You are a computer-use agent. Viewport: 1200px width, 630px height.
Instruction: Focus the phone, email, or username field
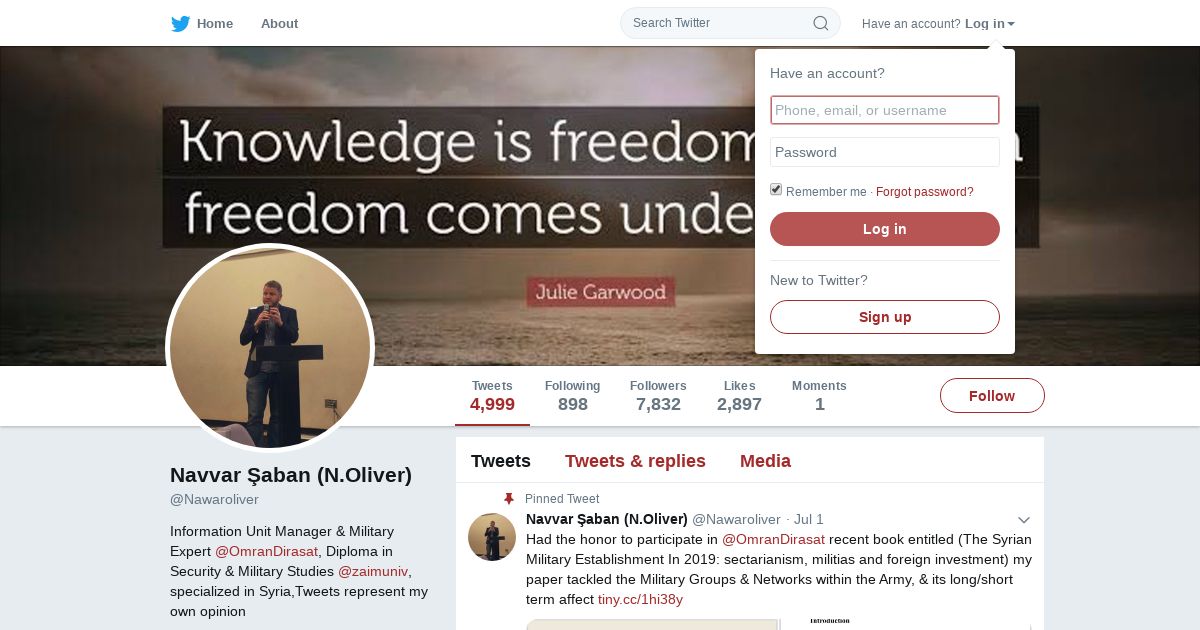(x=885, y=110)
